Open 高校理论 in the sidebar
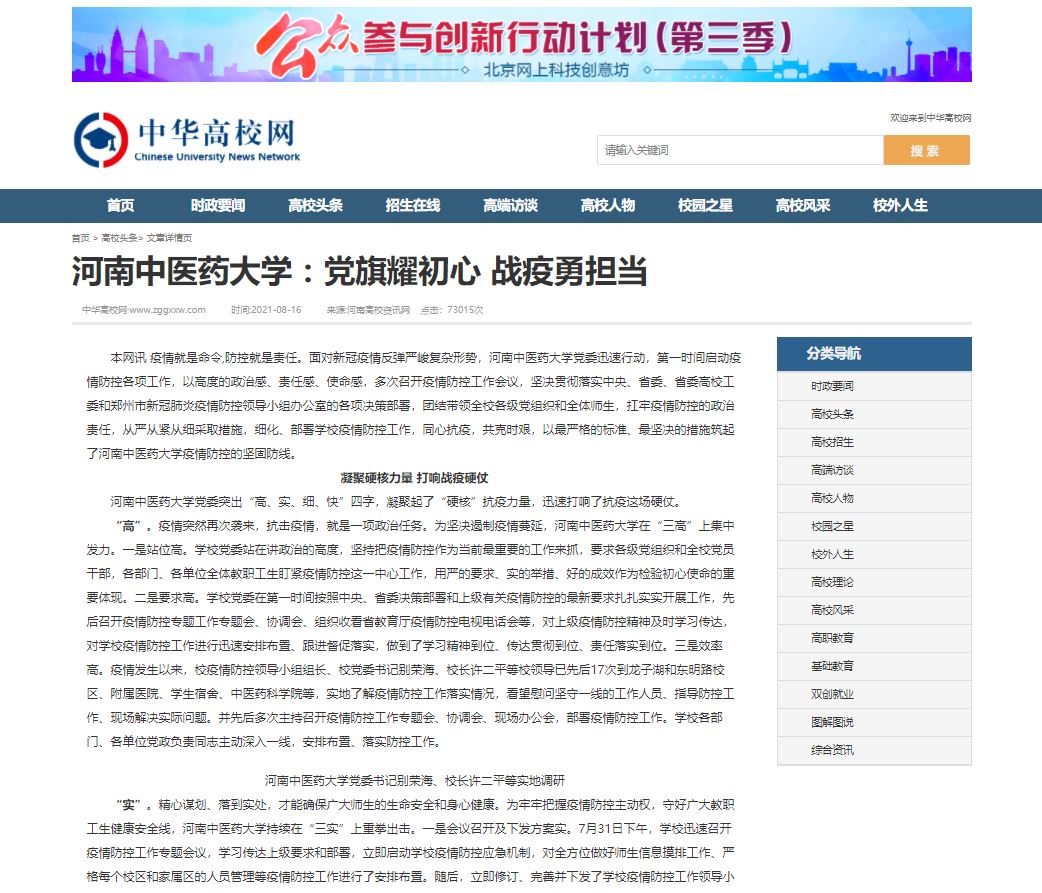This screenshot has height=893, width=1042. [875, 582]
